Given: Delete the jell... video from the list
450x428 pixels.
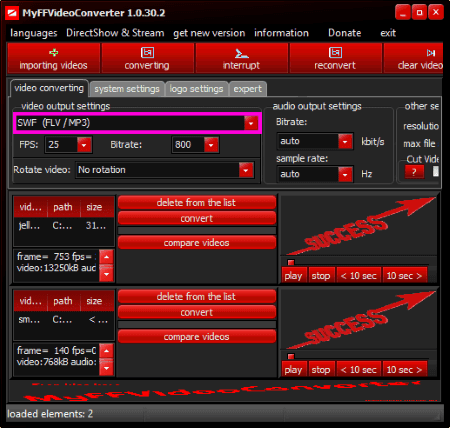Looking at the screenshot, I should coord(197,202).
